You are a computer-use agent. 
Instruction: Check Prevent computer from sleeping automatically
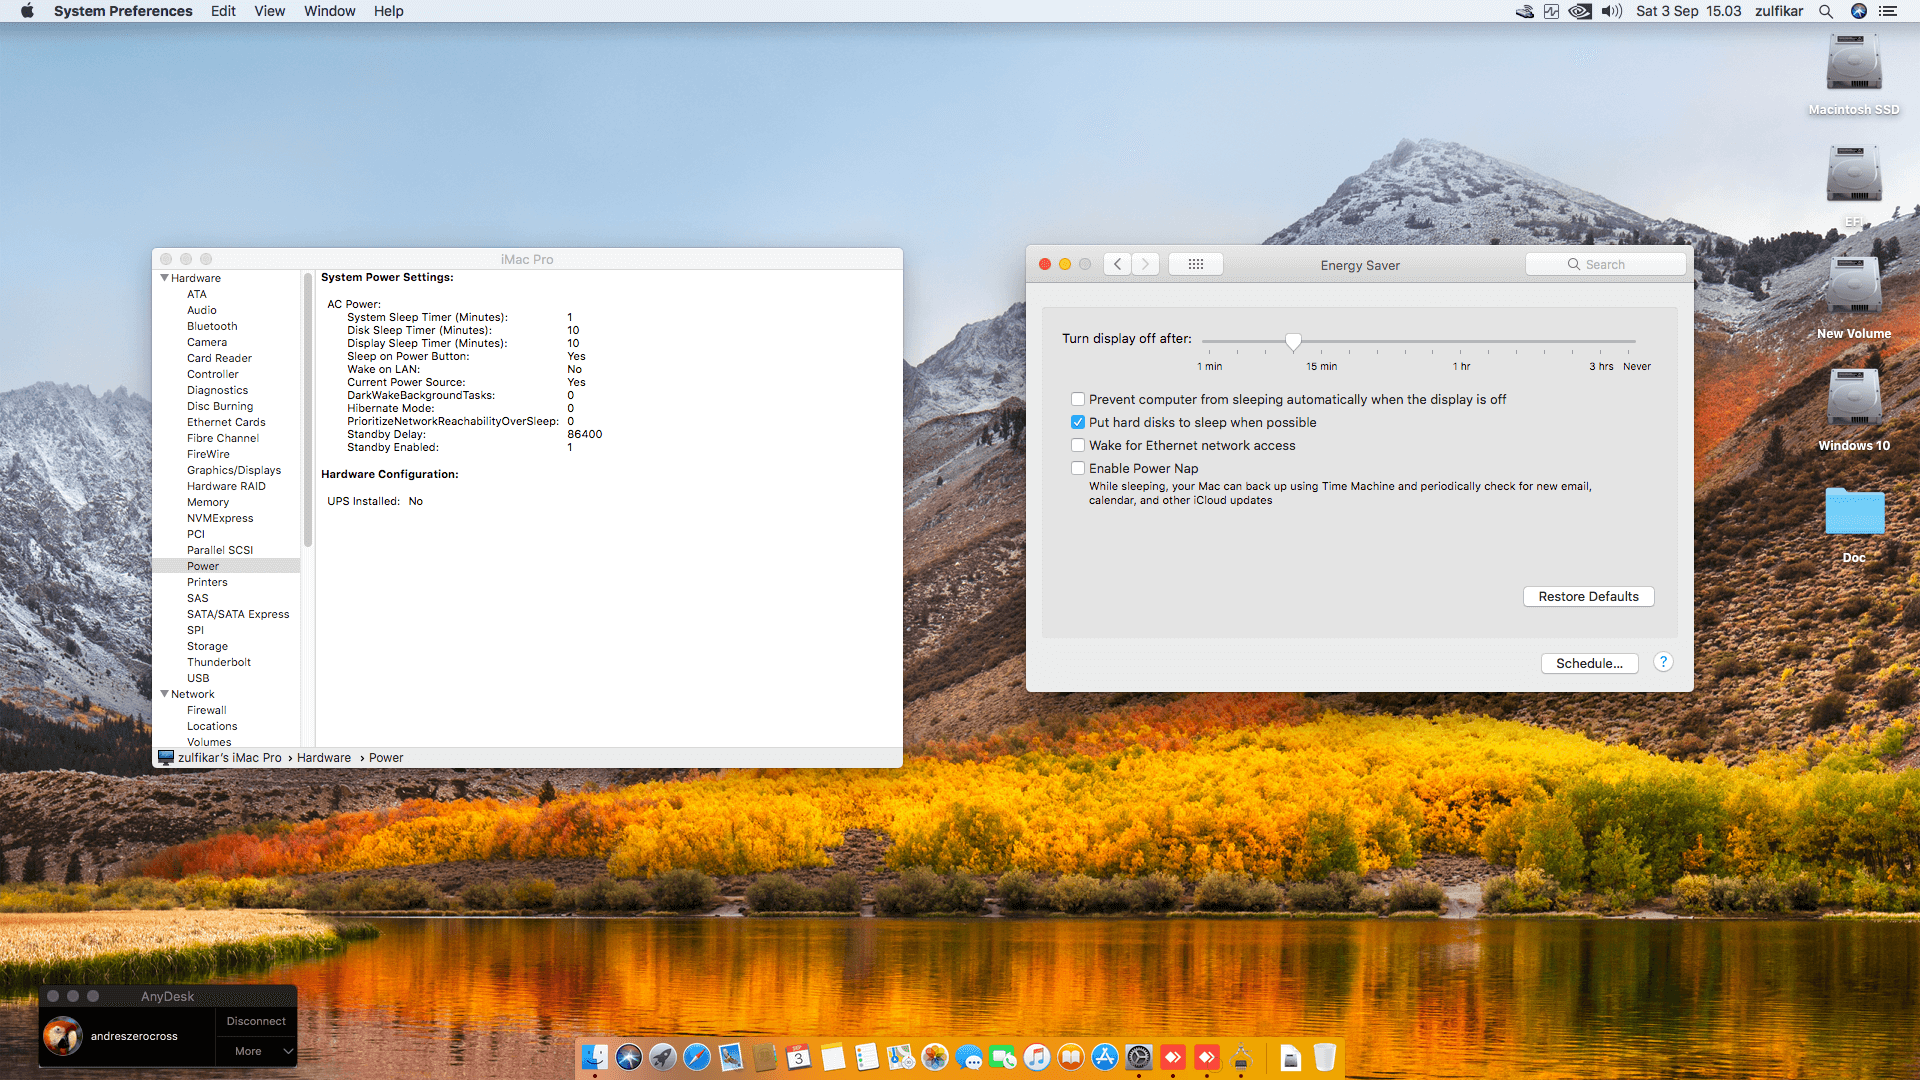(x=1078, y=399)
